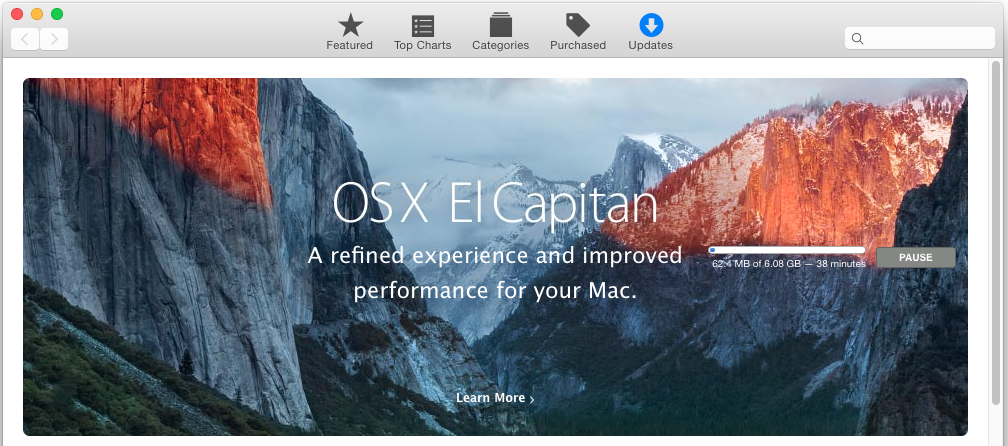Open the Updates download tab

(x=651, y=33)
